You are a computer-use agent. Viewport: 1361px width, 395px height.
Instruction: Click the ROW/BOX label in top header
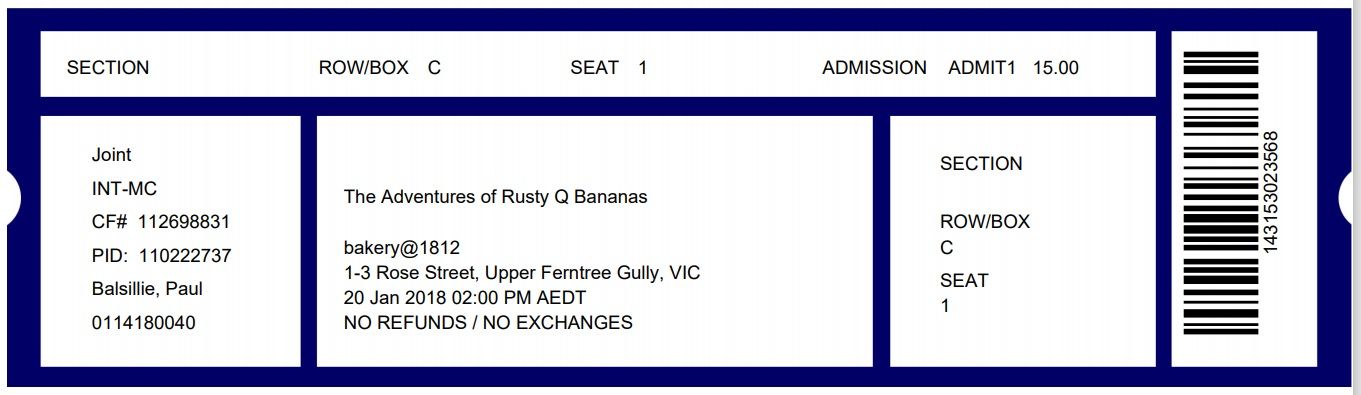point(364,68)
